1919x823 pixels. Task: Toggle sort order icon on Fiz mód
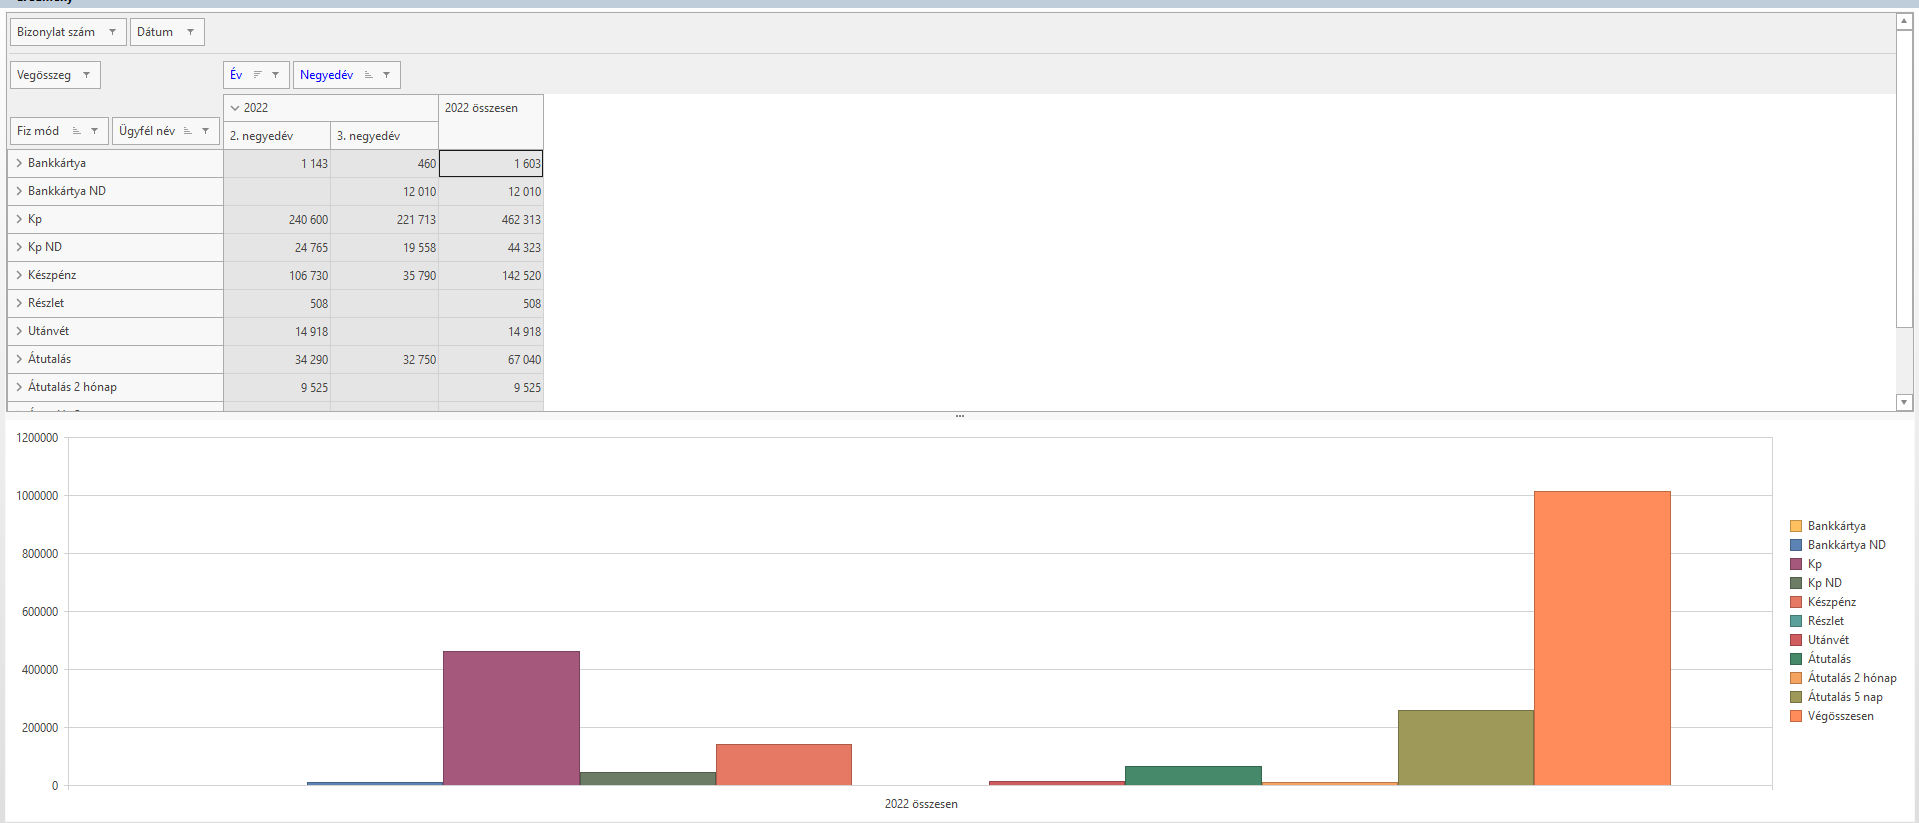click(76, 131)
